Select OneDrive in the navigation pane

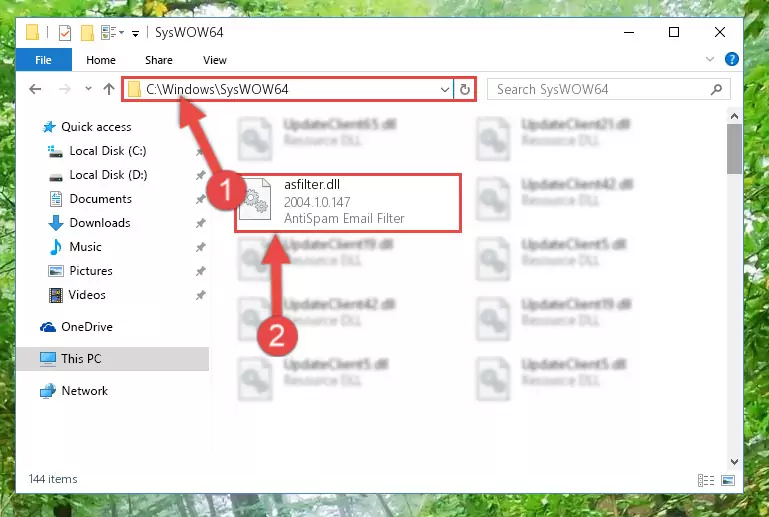click(x=86, y=327)
